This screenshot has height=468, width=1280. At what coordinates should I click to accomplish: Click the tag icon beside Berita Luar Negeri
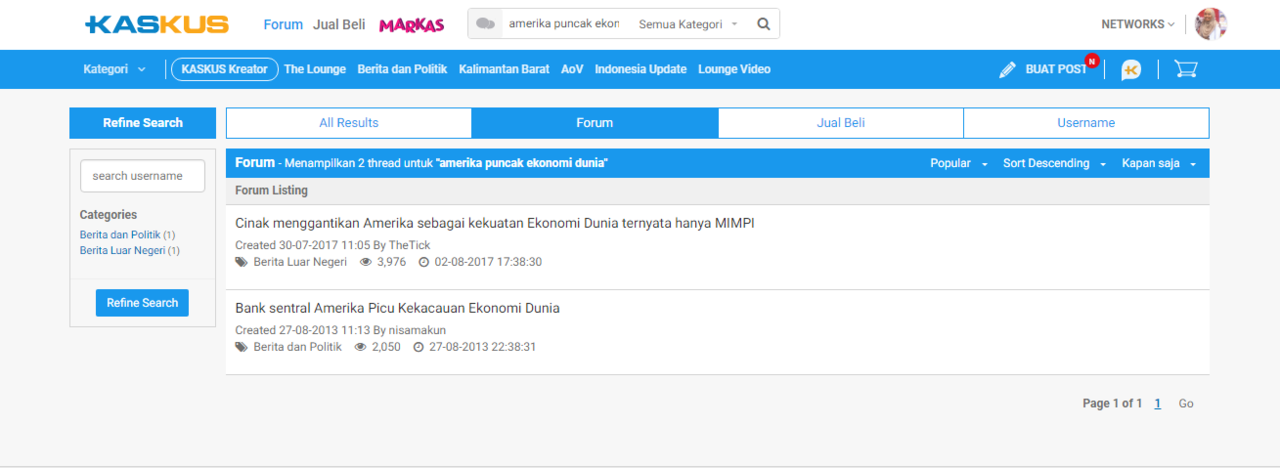point(241,262)
